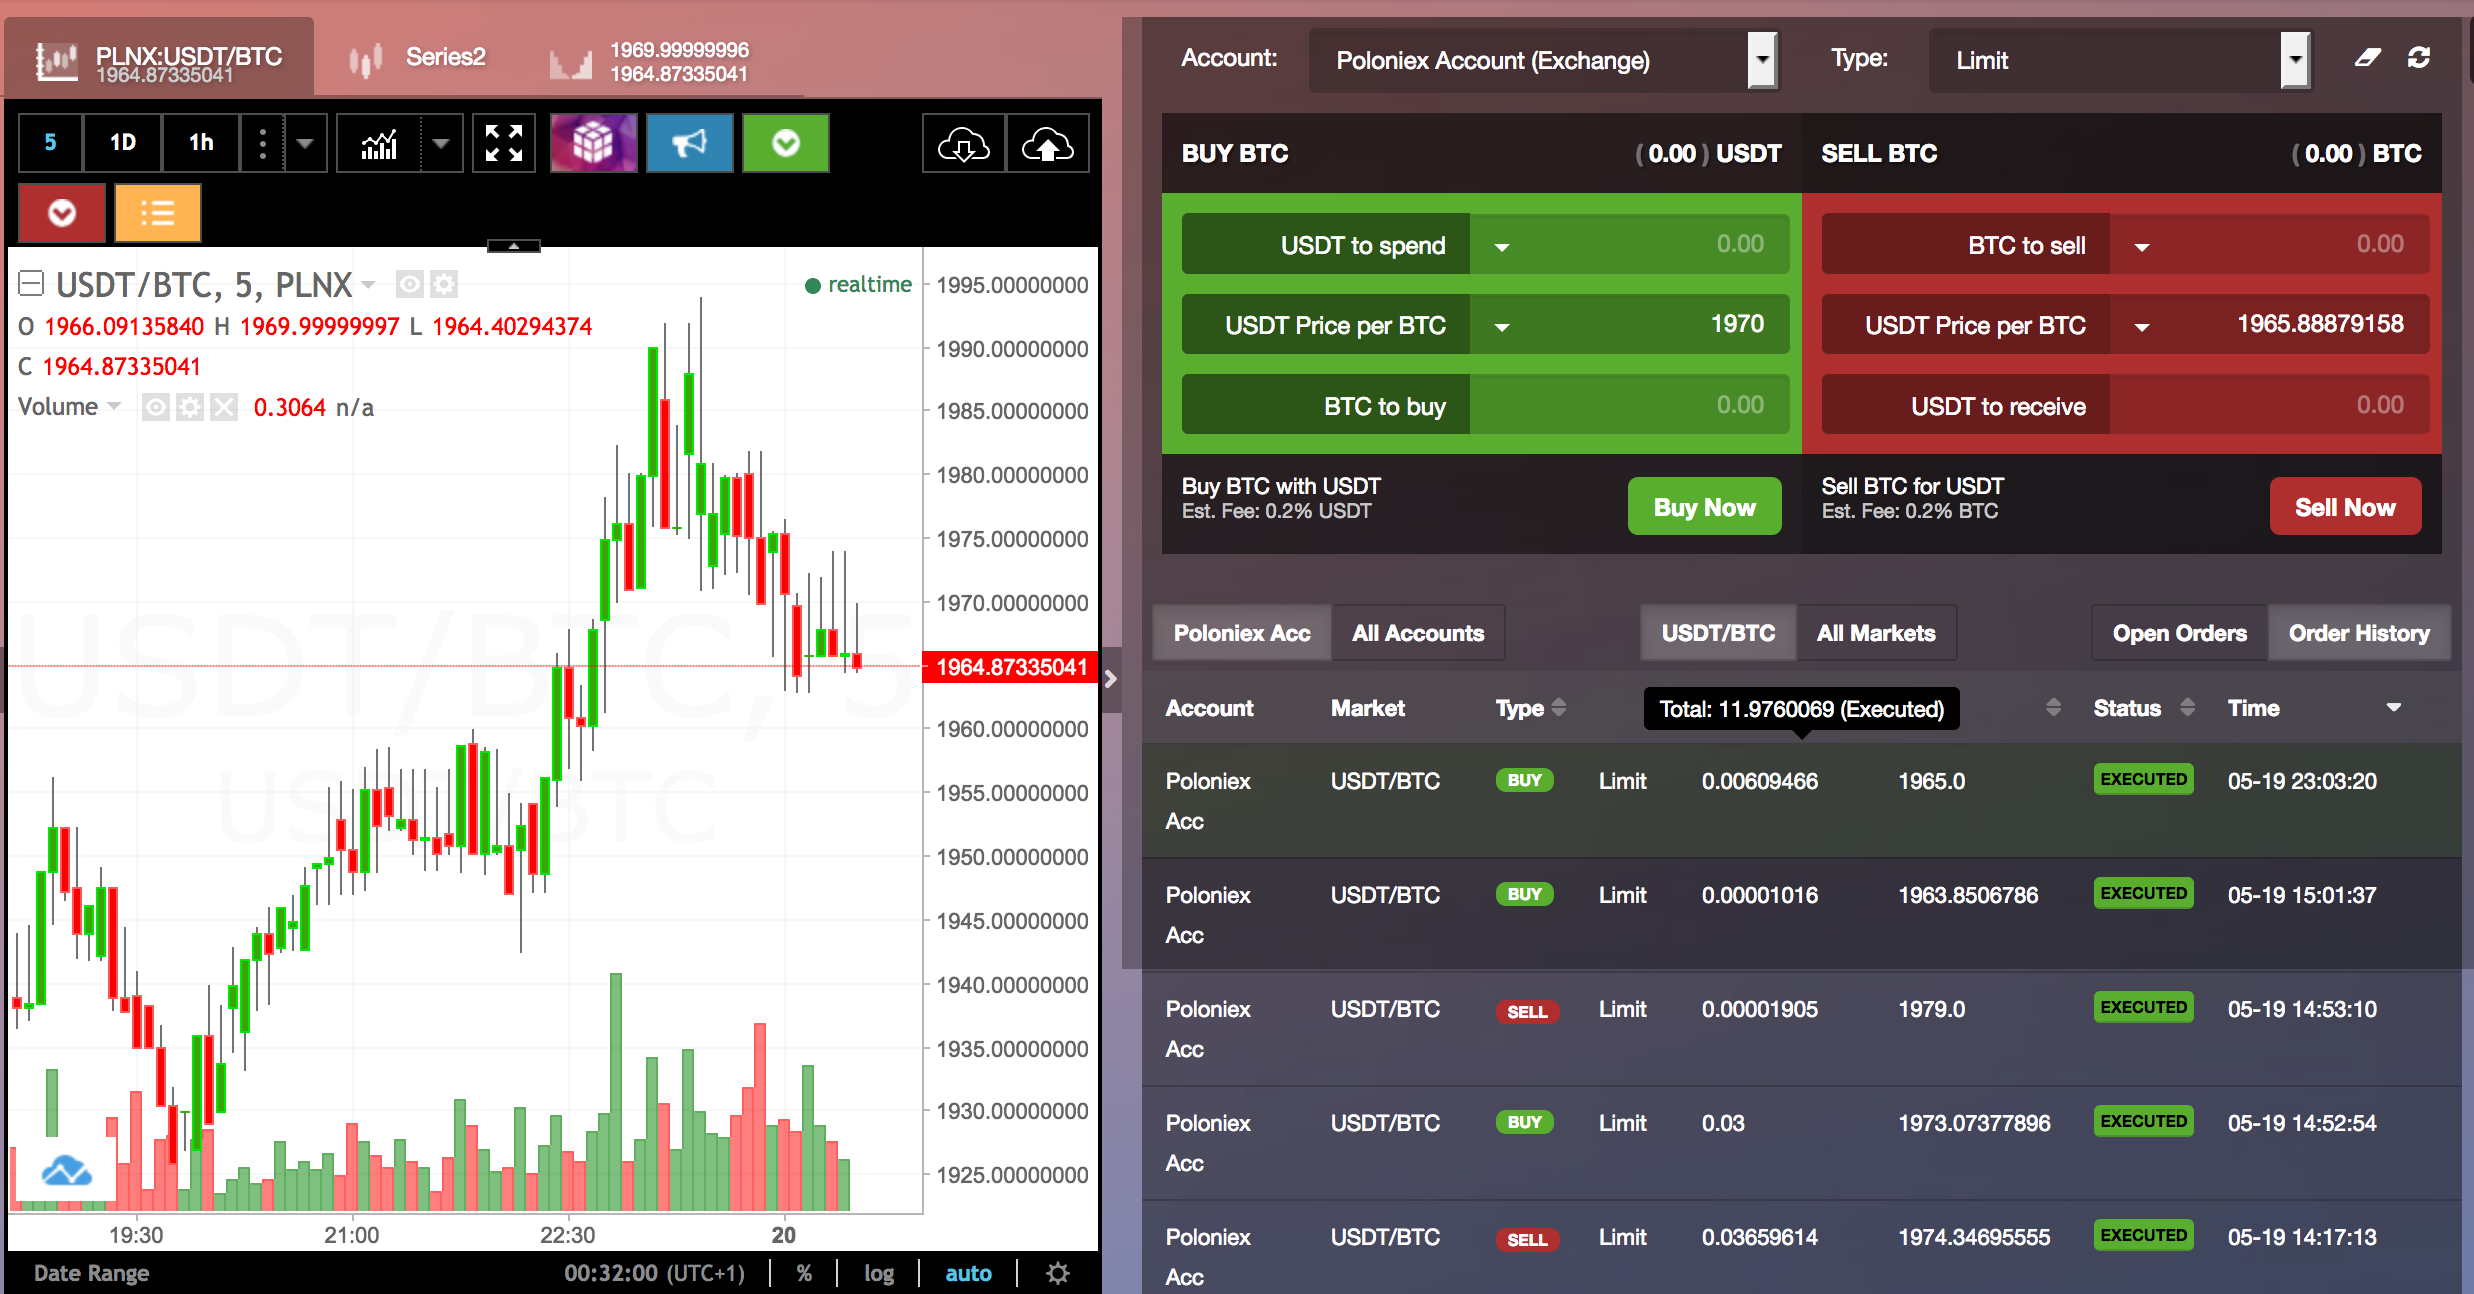Open the order Type Limit dropdown
Viewport: 2474px width, 1294px height.
[2120, 60]
